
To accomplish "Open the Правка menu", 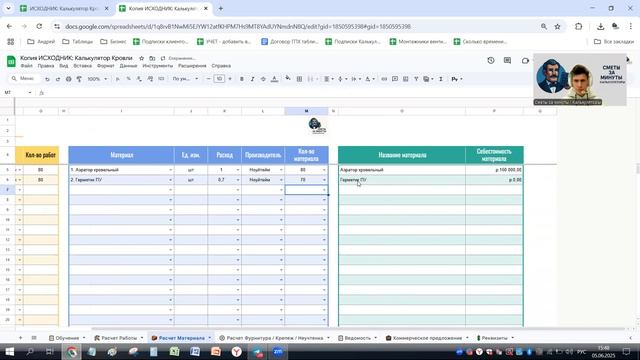I will click(46, 66).
